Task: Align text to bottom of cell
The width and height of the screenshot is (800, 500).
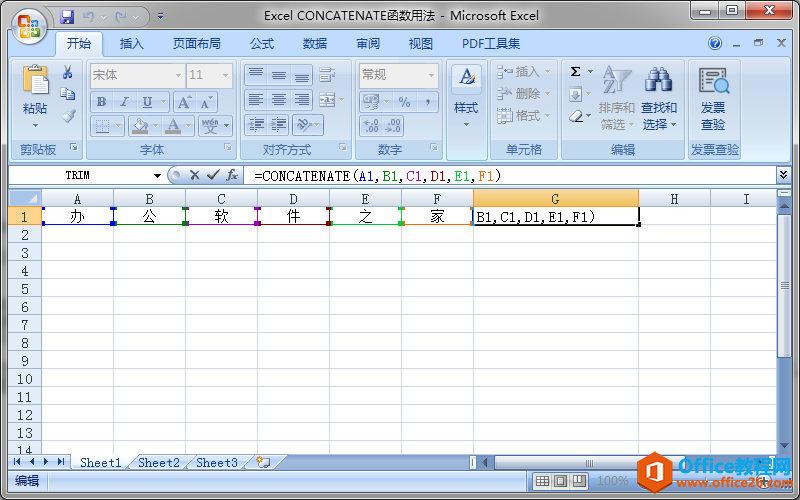Action: [302, 75]
